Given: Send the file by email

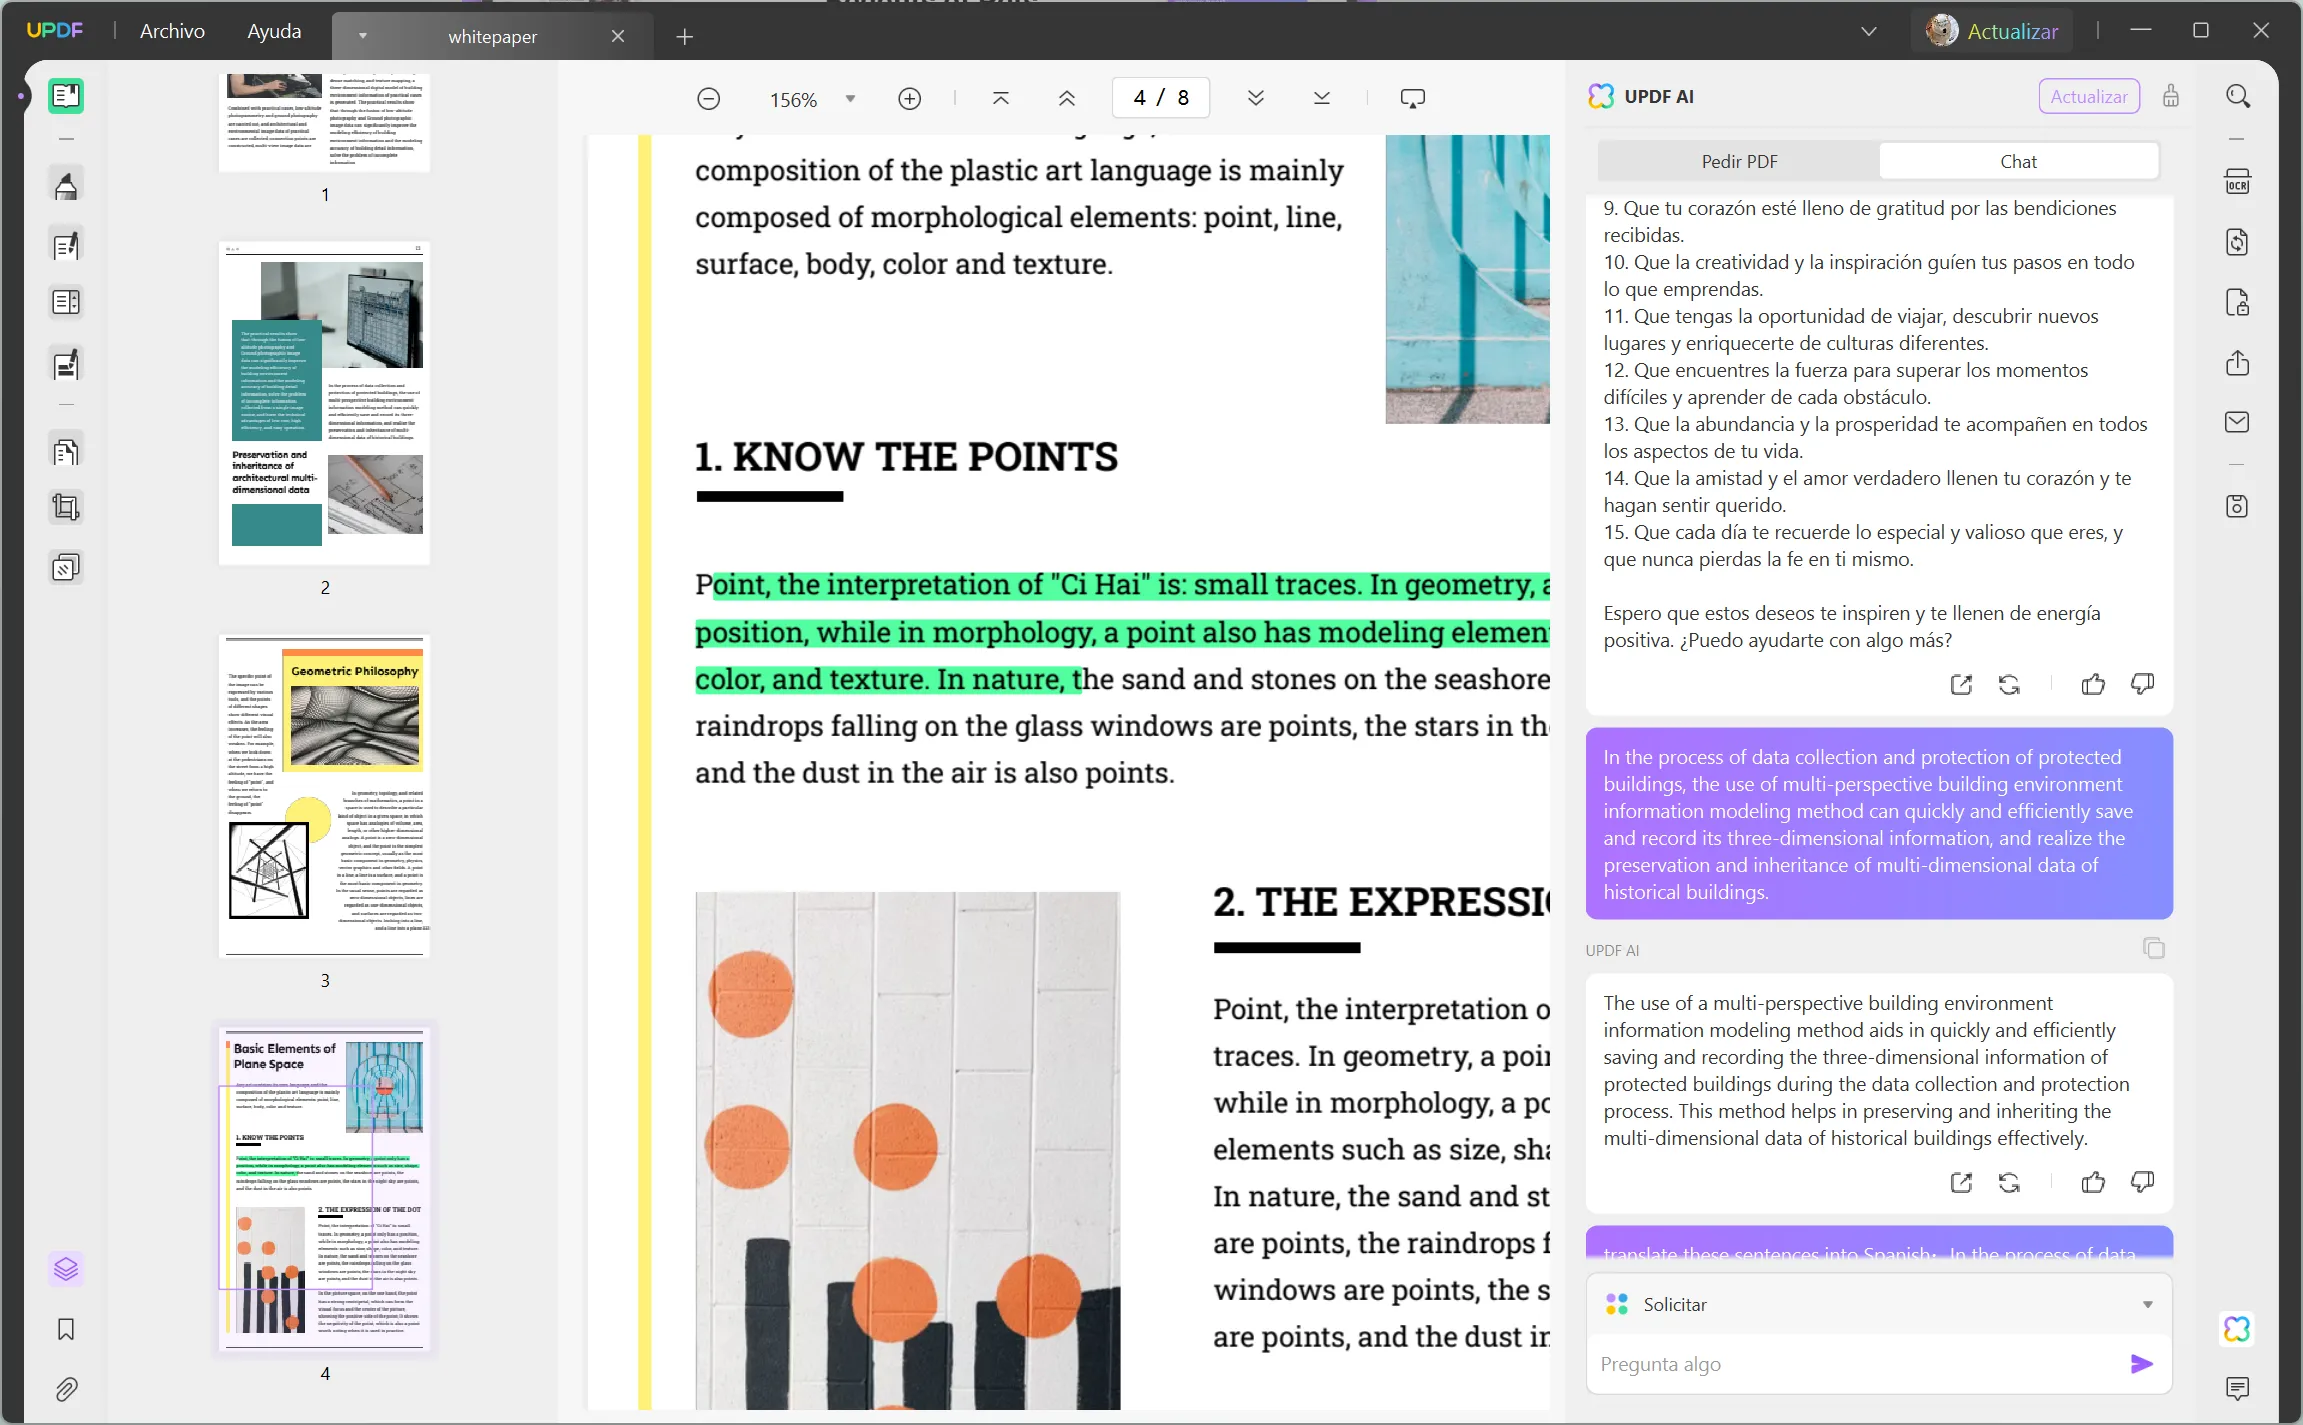Looking at the screenshot, I should [x=2238, y=422].
